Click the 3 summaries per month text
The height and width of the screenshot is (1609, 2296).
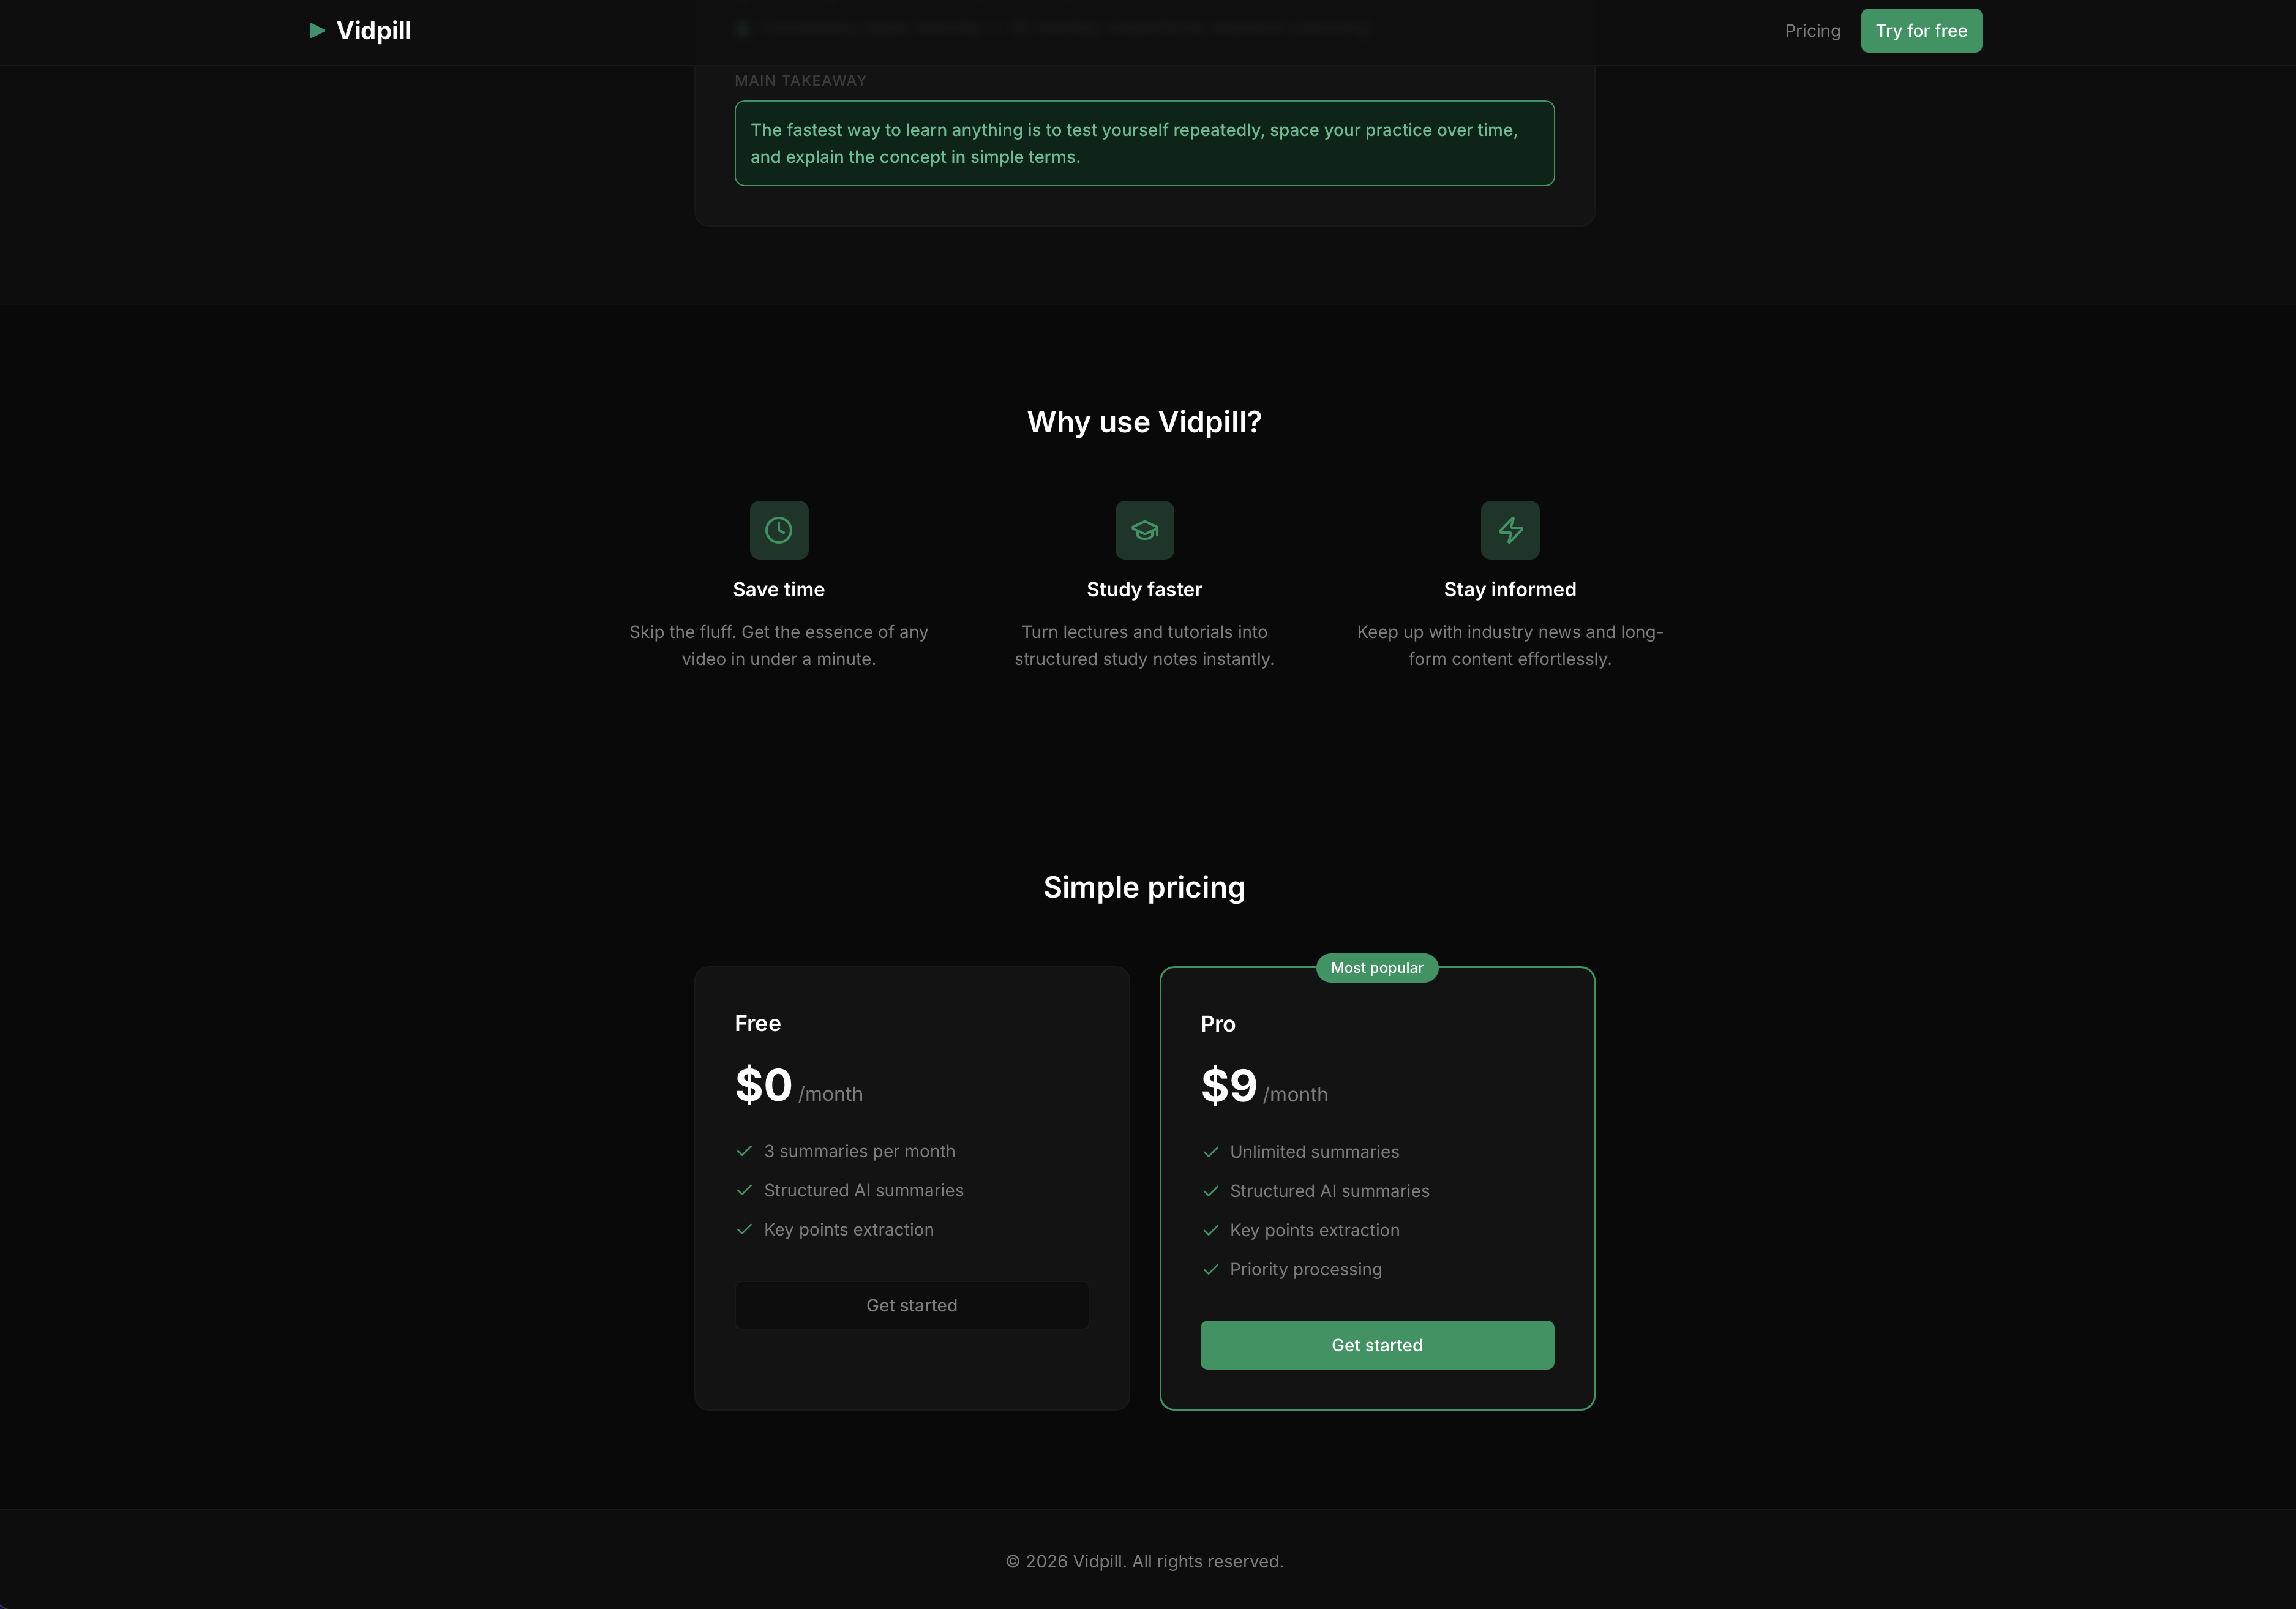860,1151
